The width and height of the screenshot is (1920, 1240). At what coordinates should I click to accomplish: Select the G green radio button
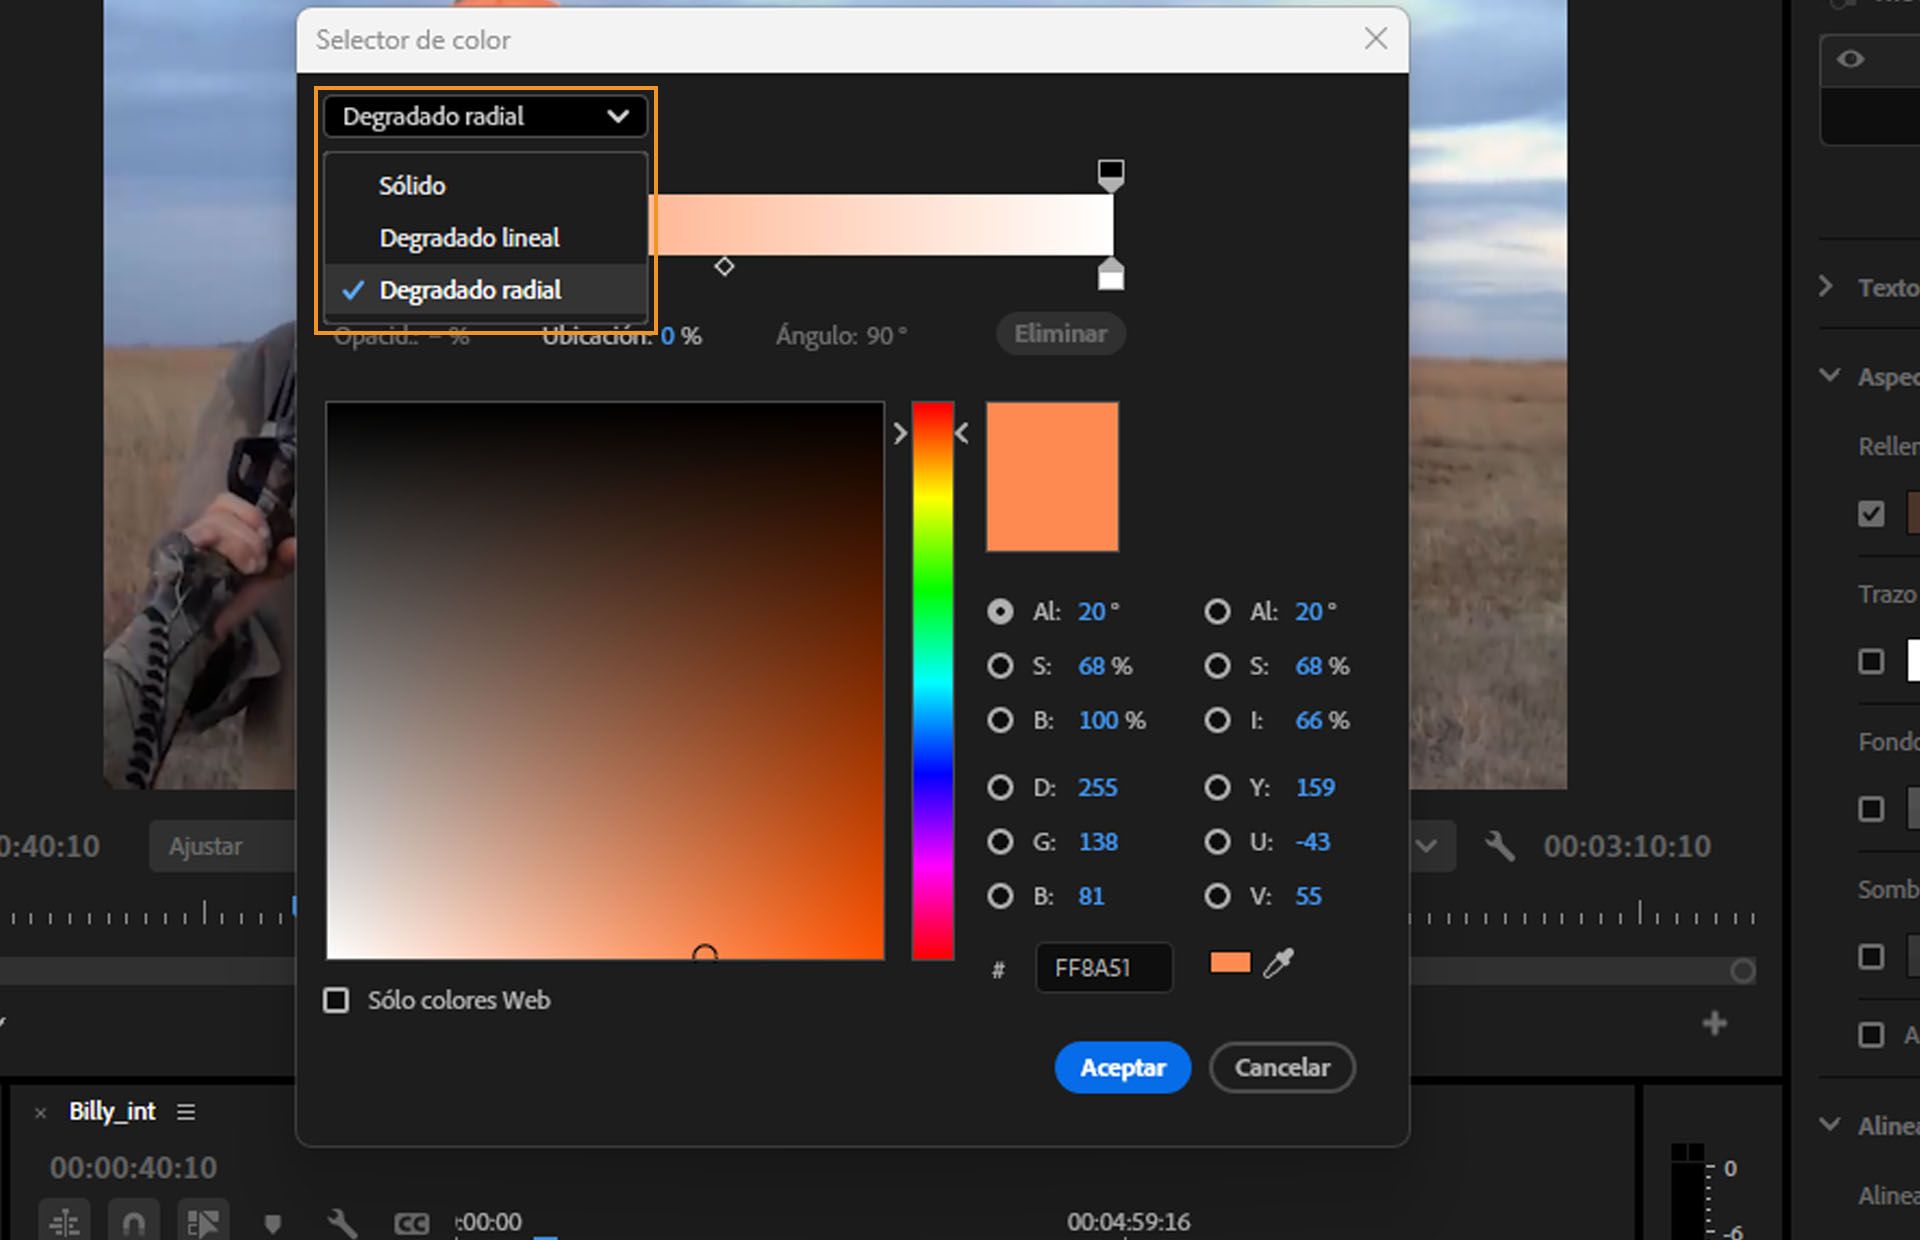coord(1000,842)
